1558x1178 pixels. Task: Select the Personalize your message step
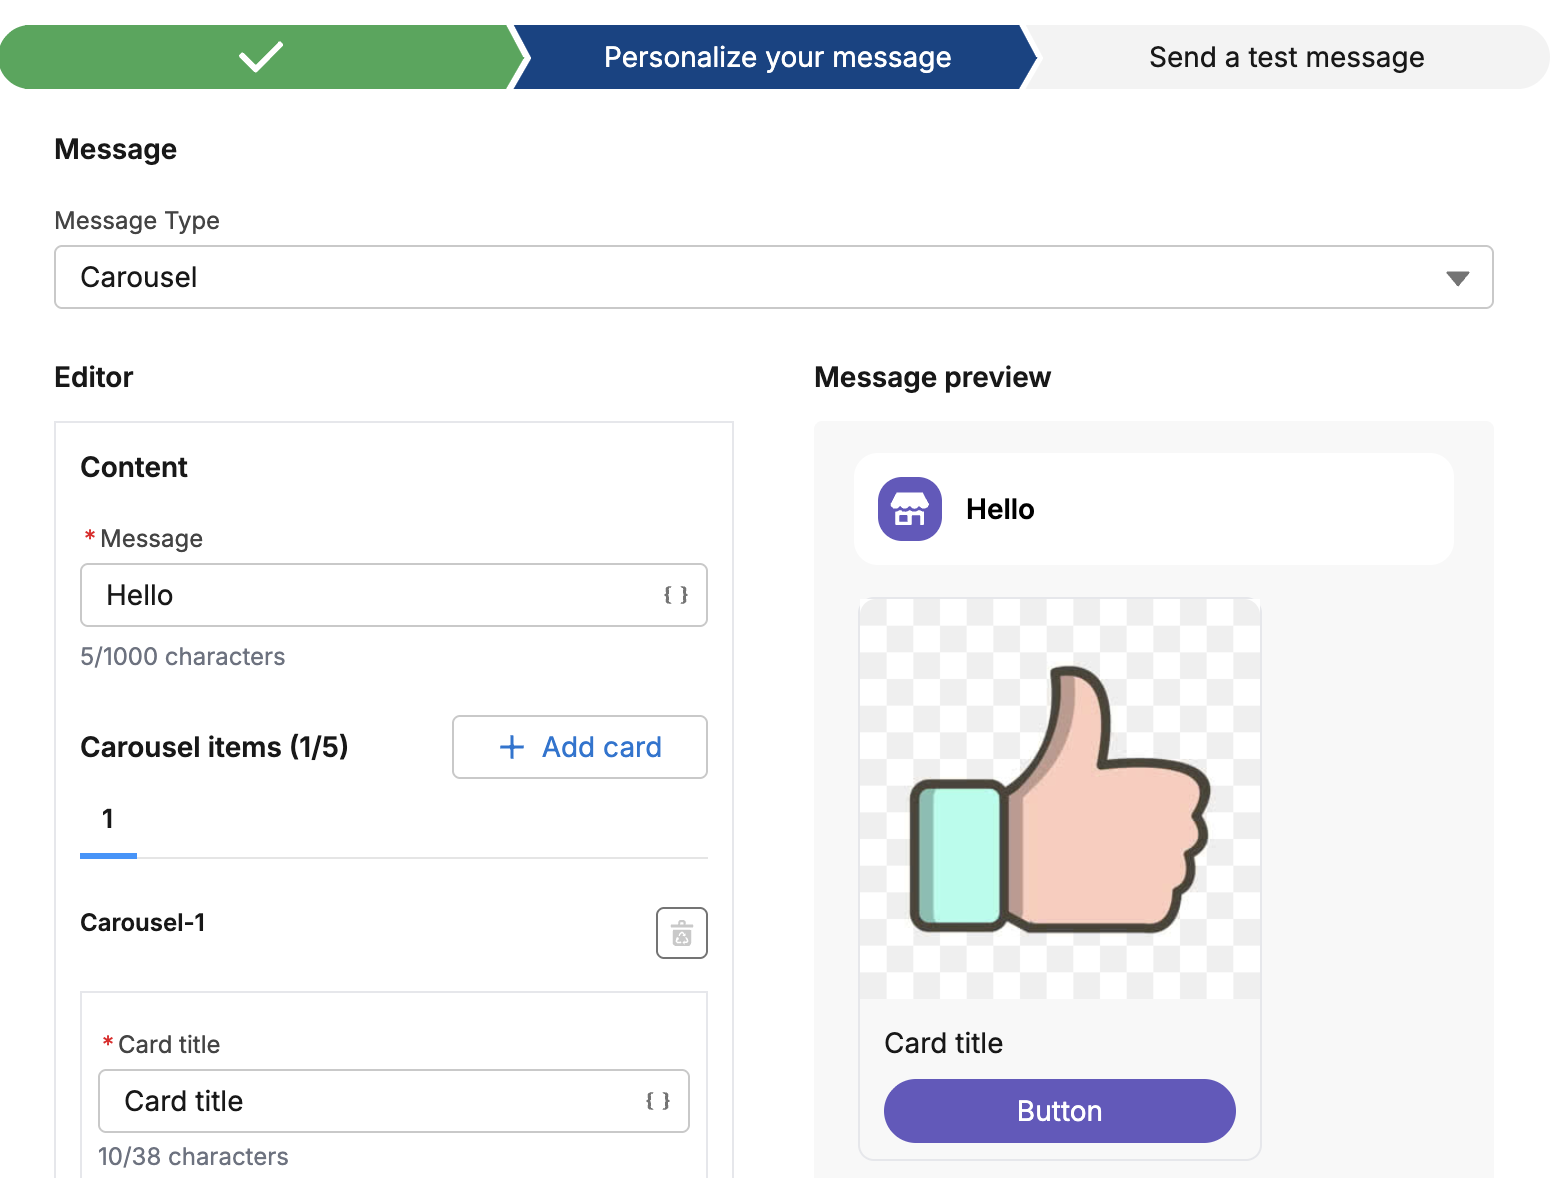click(776, 57)
